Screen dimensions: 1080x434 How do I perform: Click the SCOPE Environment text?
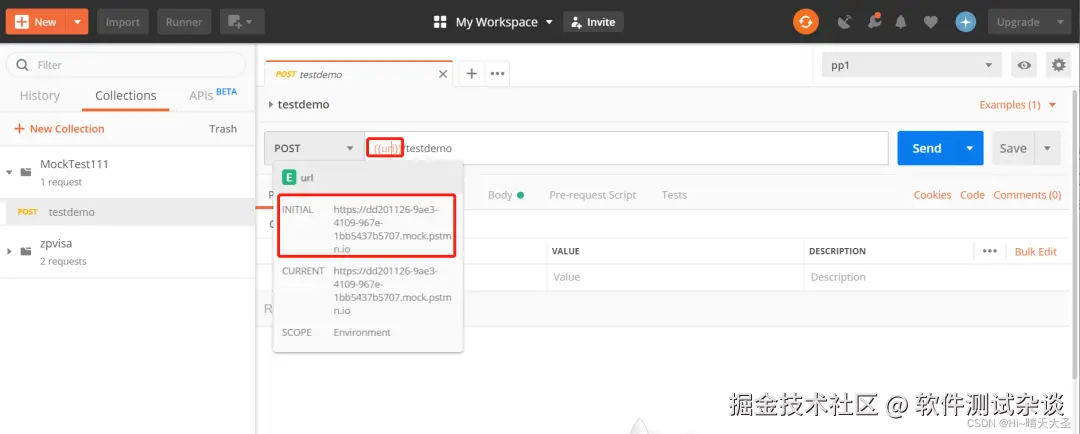362,332
